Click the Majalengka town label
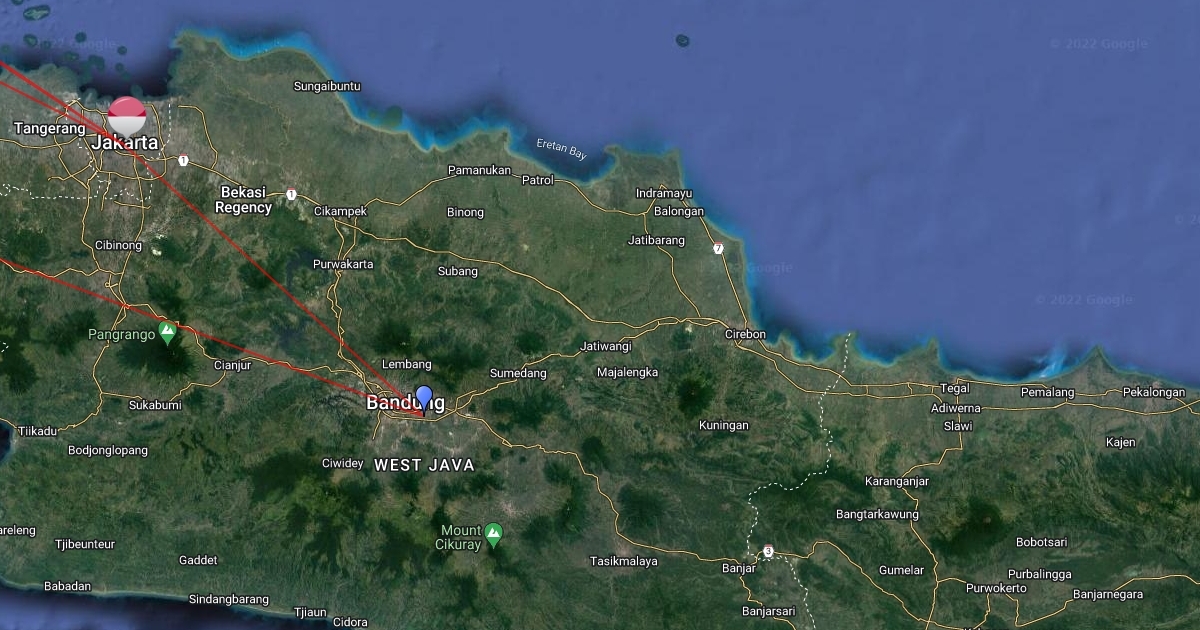Viewport: 1200px width, 630px height. pyautogui.click(x=627, y=372)
